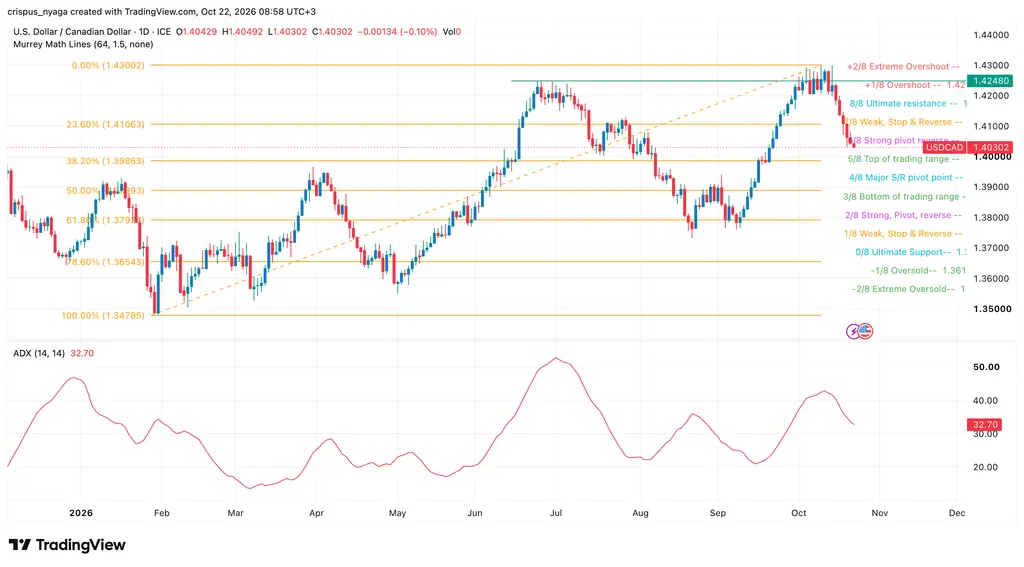
Task: Click the 1/8 Weak, Stop & Reverse label
Action: (903, 233)
